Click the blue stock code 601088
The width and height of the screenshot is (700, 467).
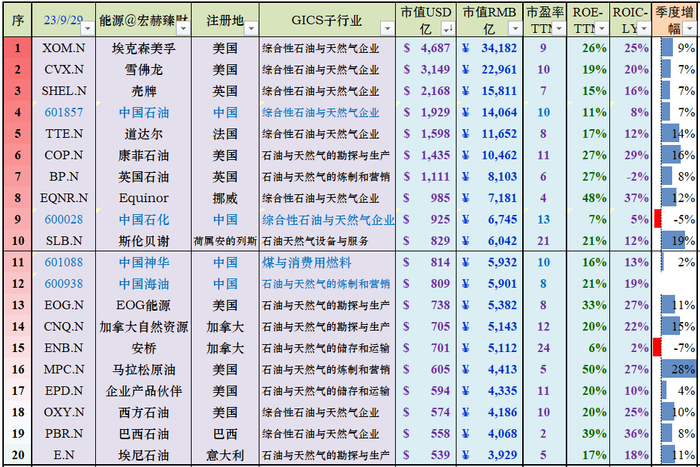pos(63,262)
